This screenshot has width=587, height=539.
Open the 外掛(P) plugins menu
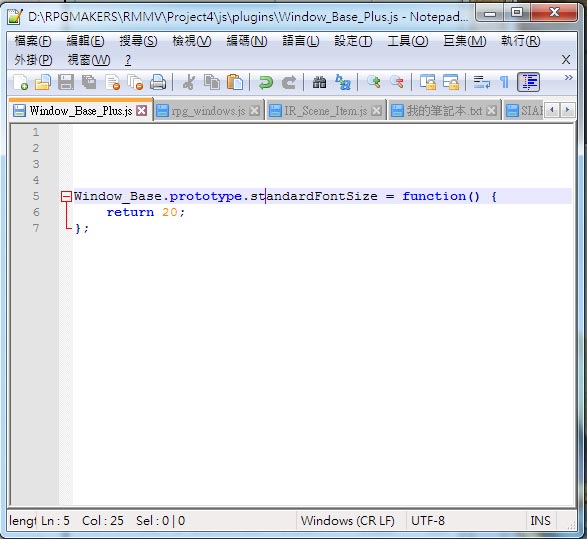coord(33,60)
